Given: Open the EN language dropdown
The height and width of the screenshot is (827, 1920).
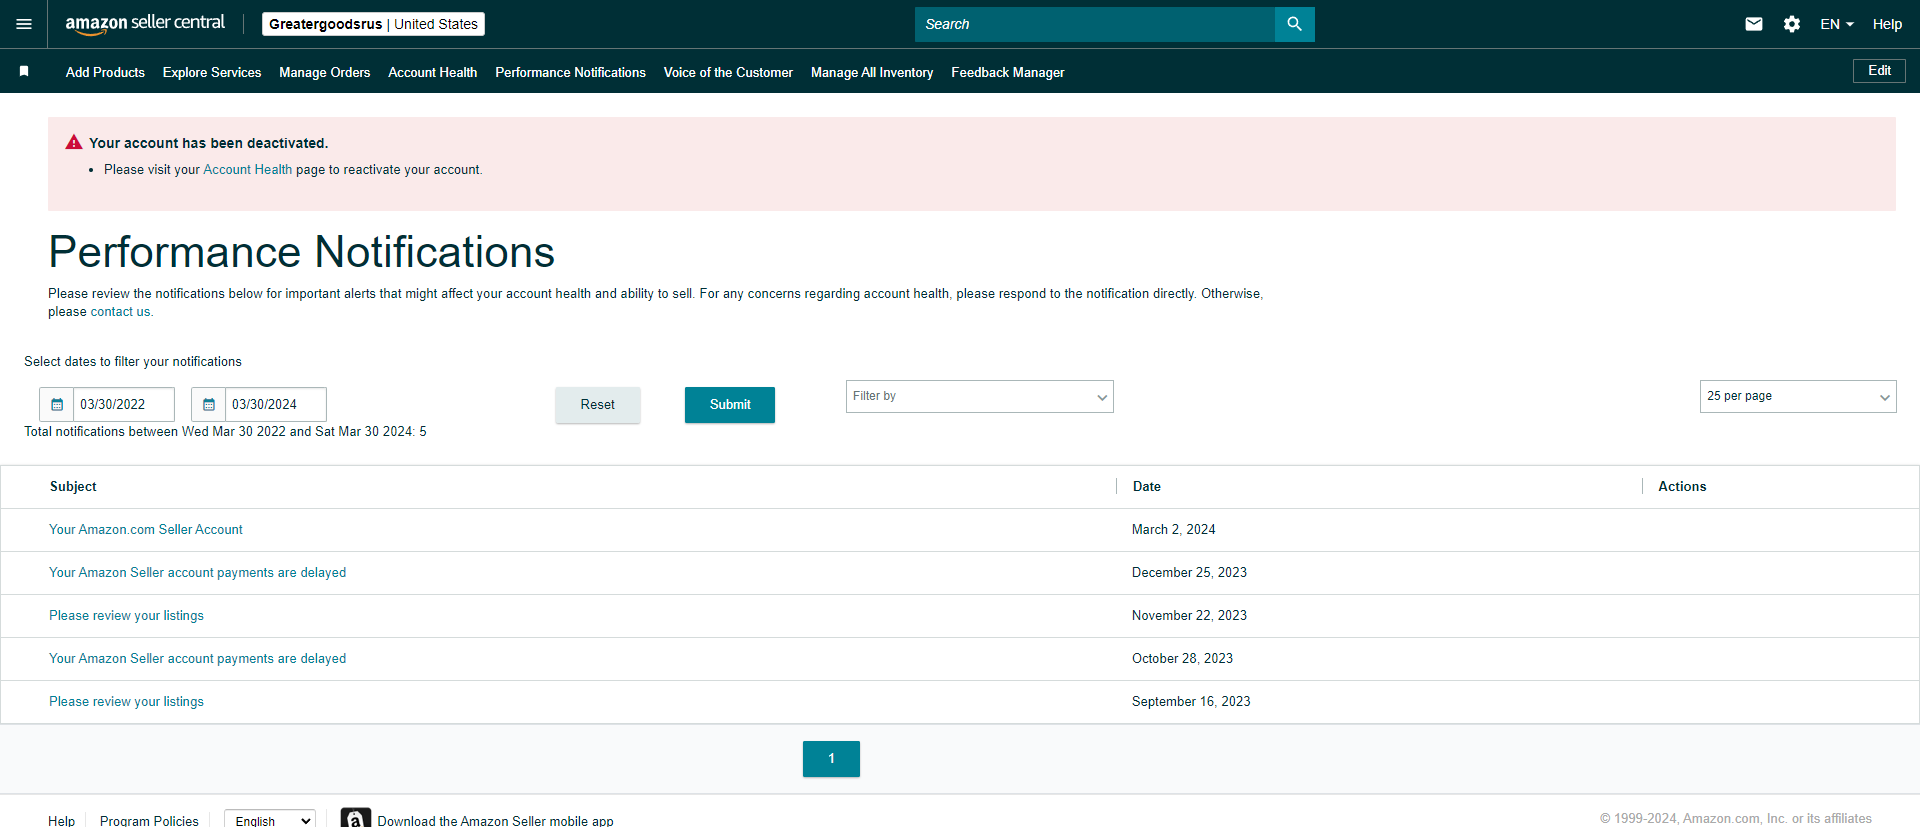Looking at the screenshot, I should [1837, 24].
